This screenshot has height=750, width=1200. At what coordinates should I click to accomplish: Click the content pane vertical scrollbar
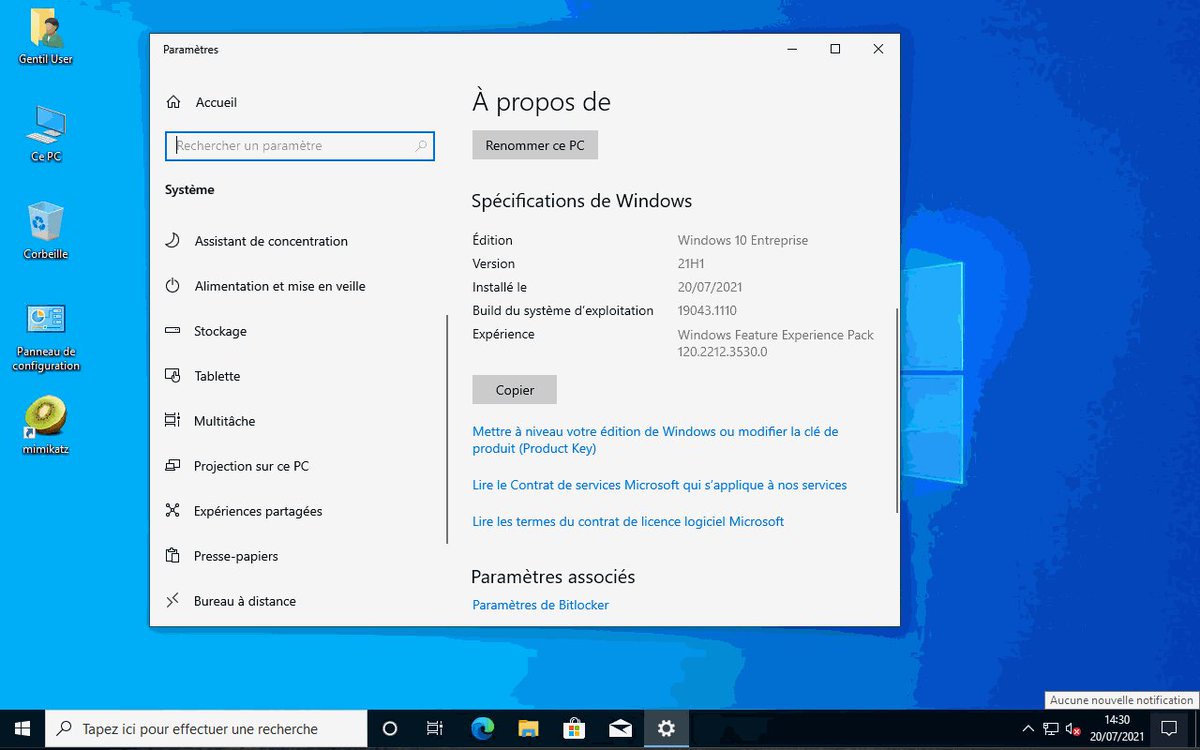coord(897,410)
